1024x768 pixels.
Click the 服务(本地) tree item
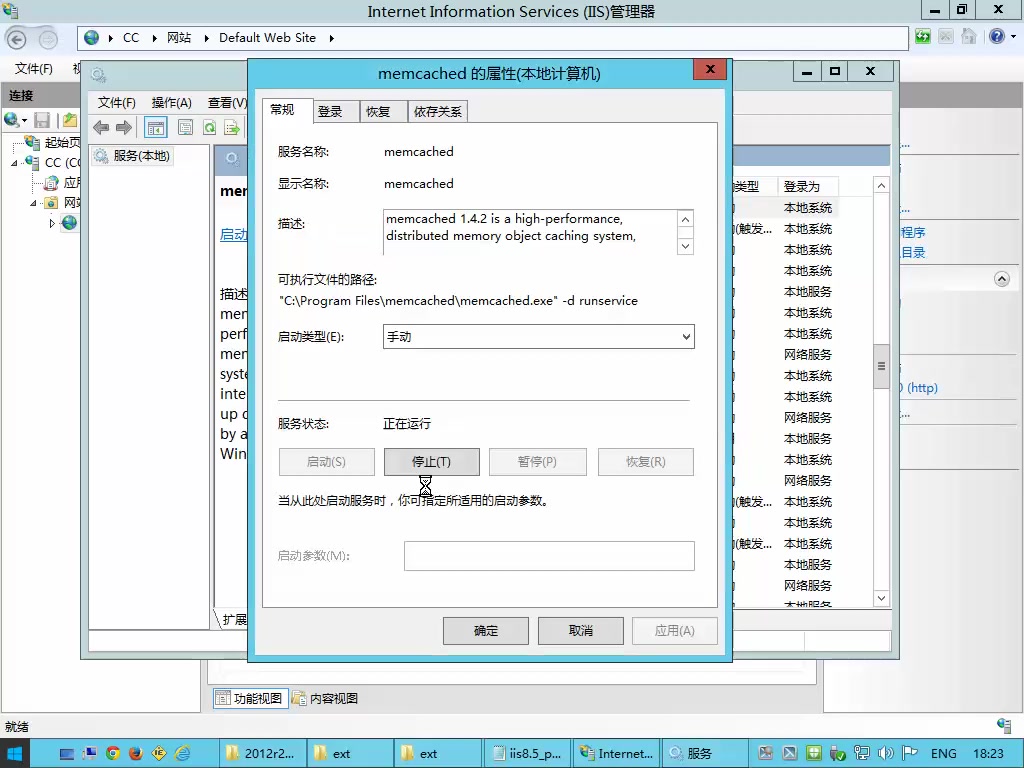click(133, 155)
